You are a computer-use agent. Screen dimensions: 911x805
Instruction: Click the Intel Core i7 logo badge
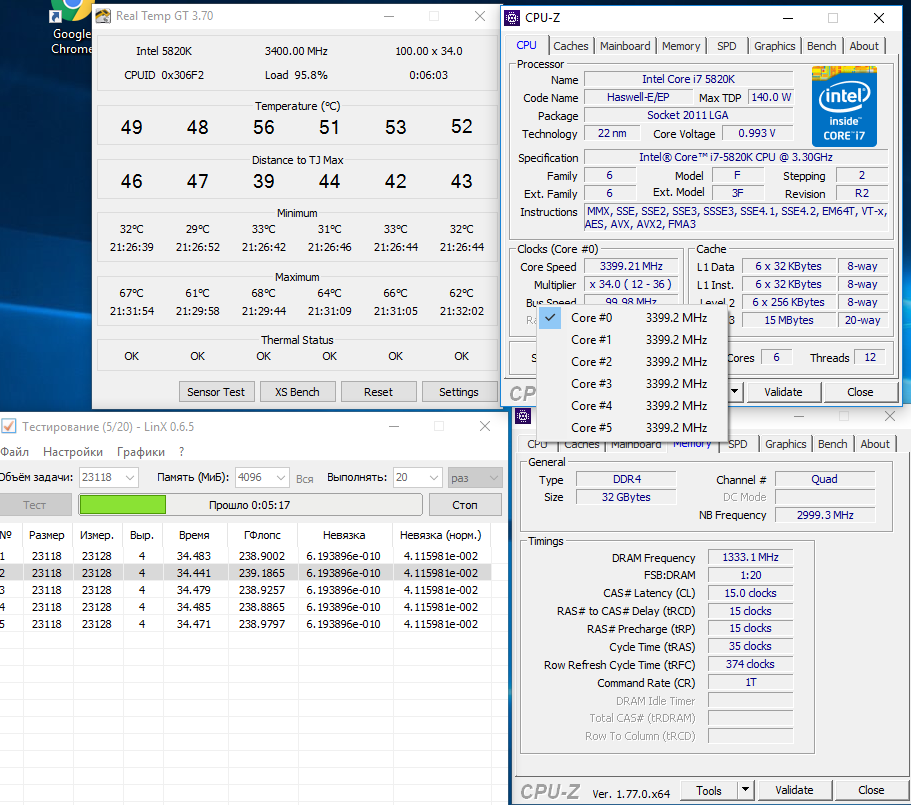tap(844, 106)
